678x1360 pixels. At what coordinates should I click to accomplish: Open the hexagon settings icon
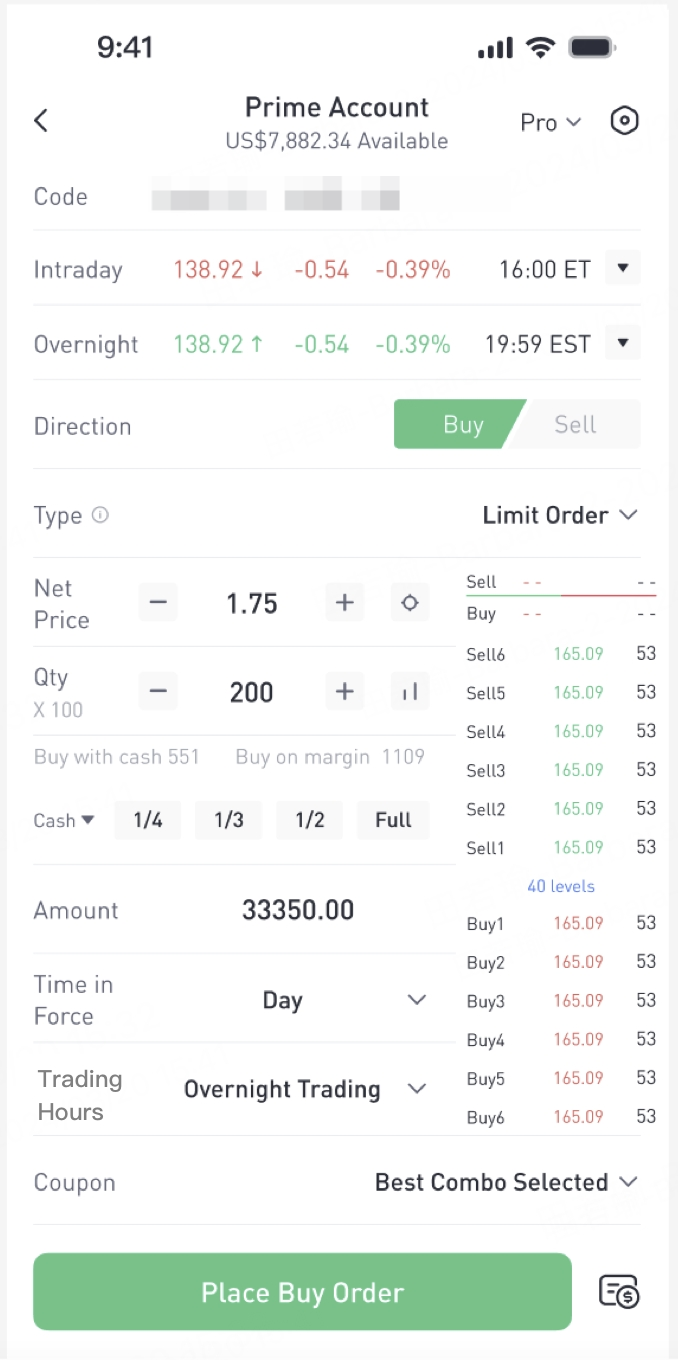(624, 121)
